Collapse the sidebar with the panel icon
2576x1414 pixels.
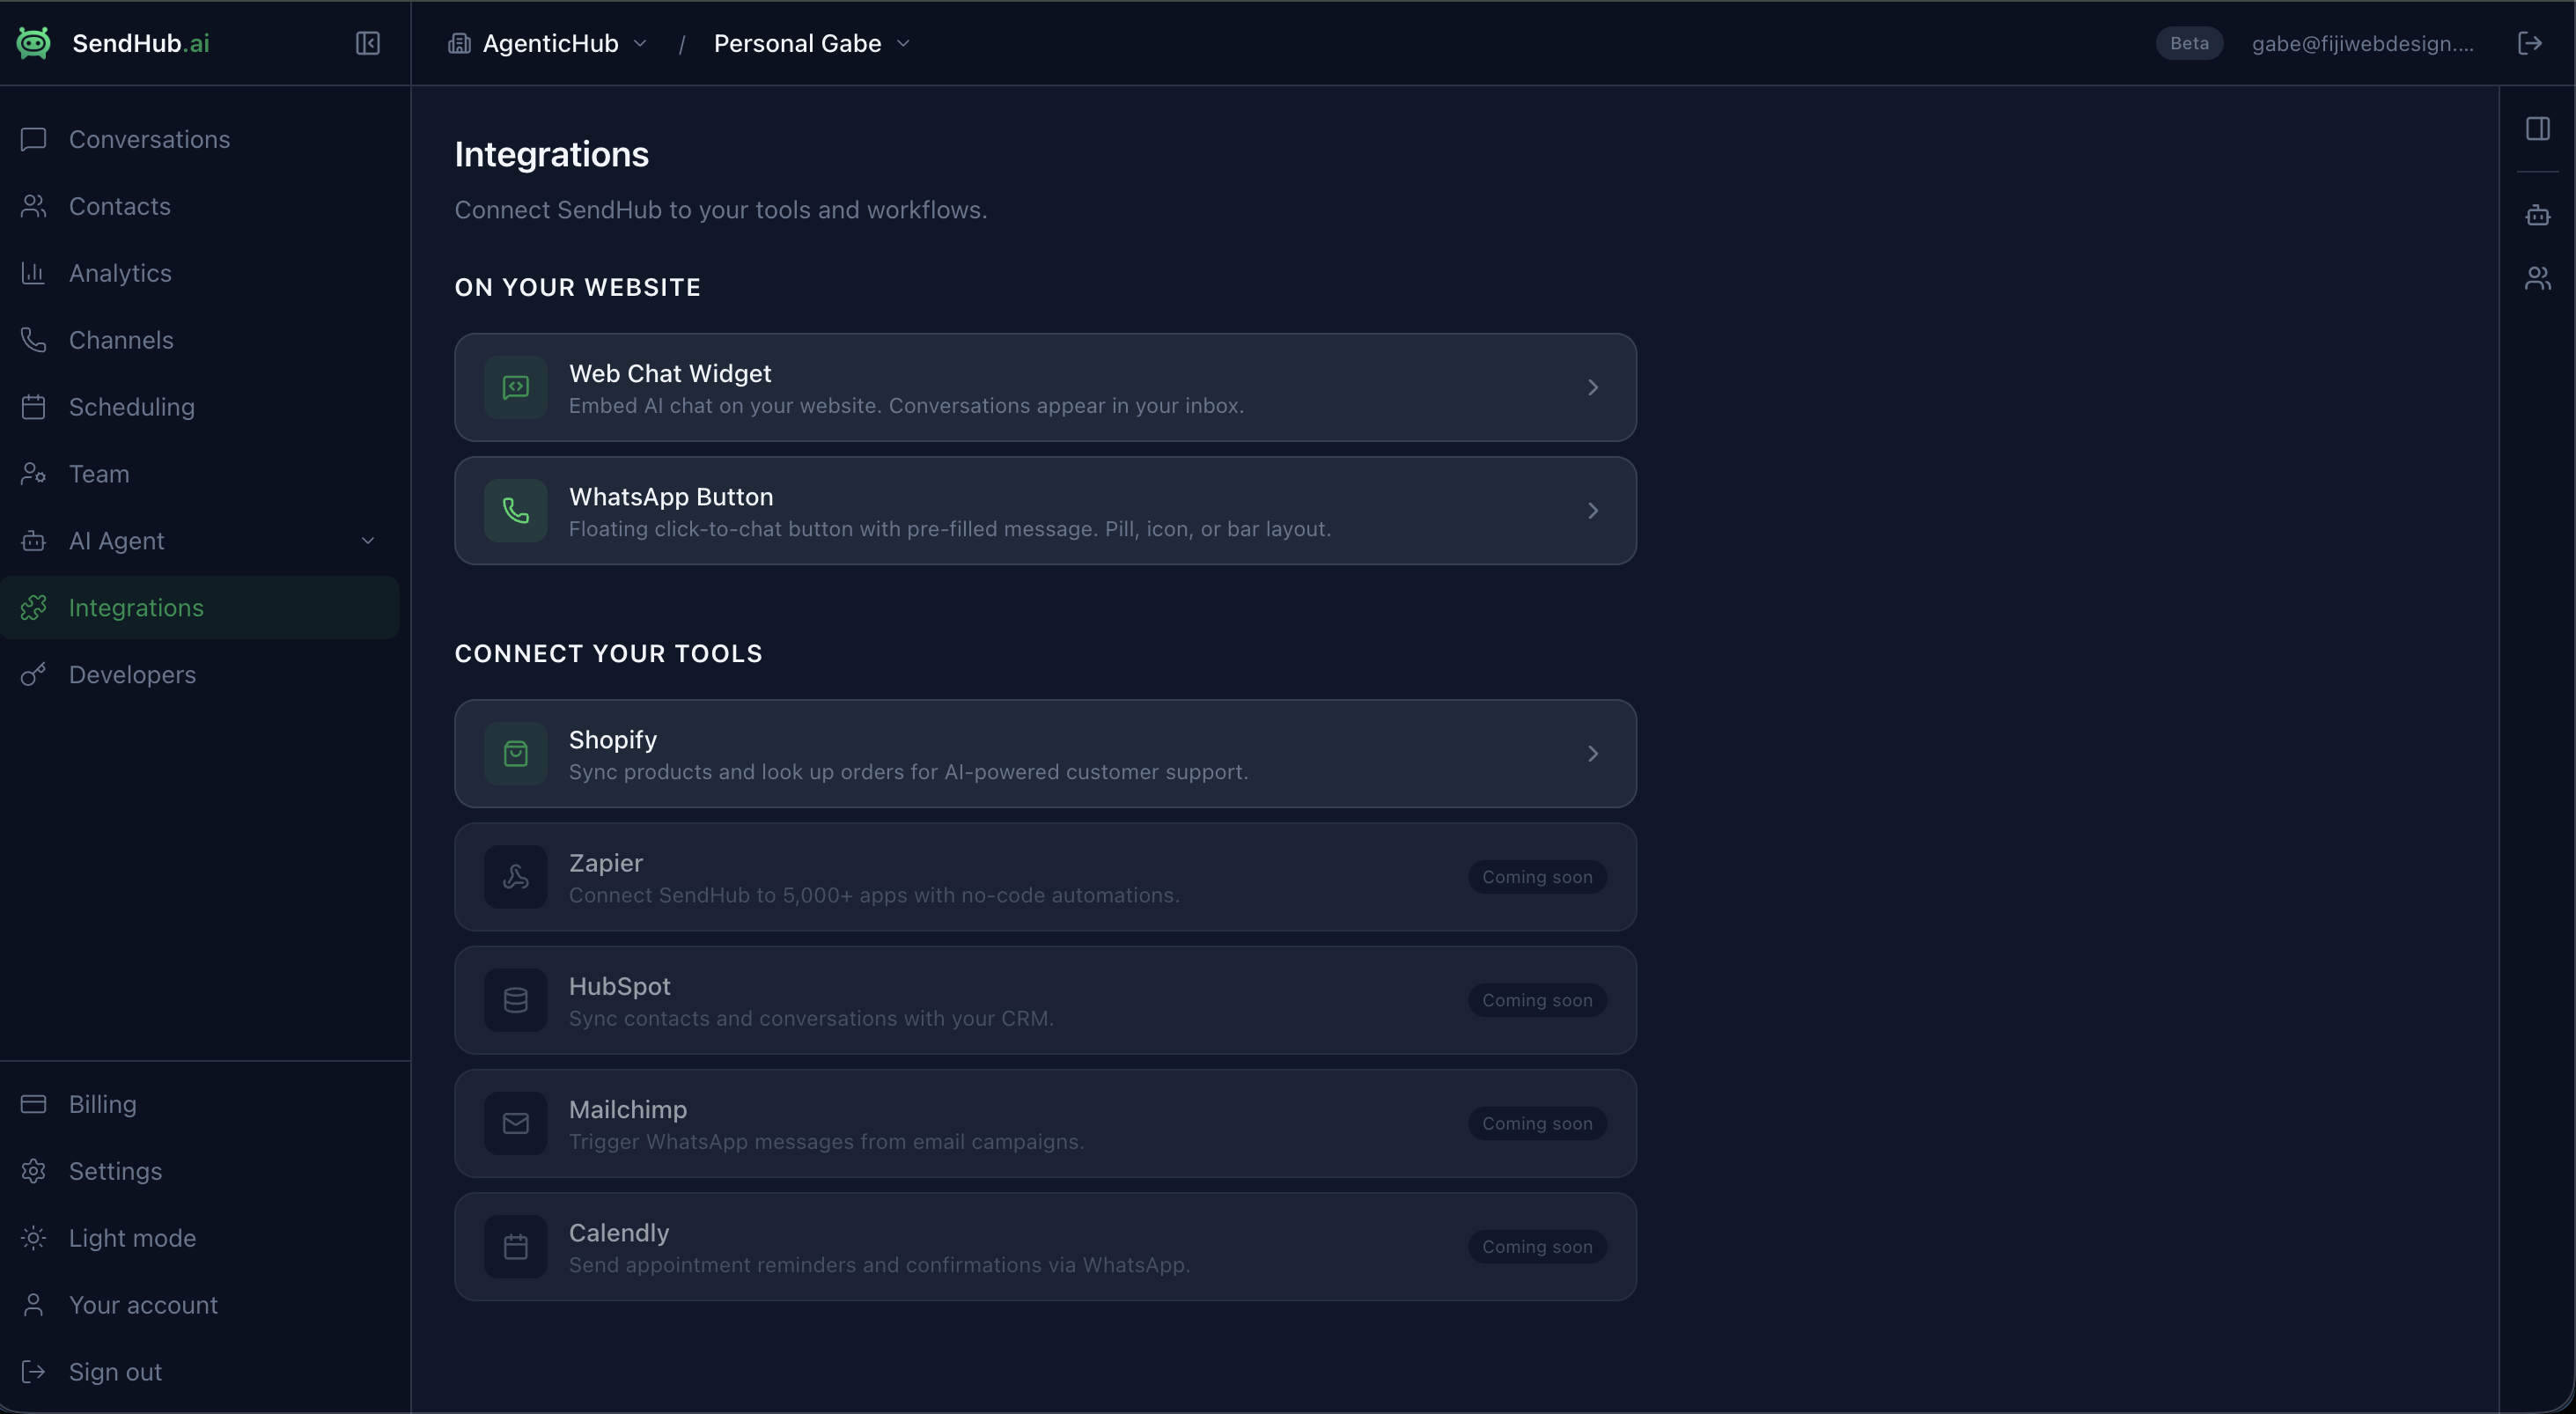[368, 43]
